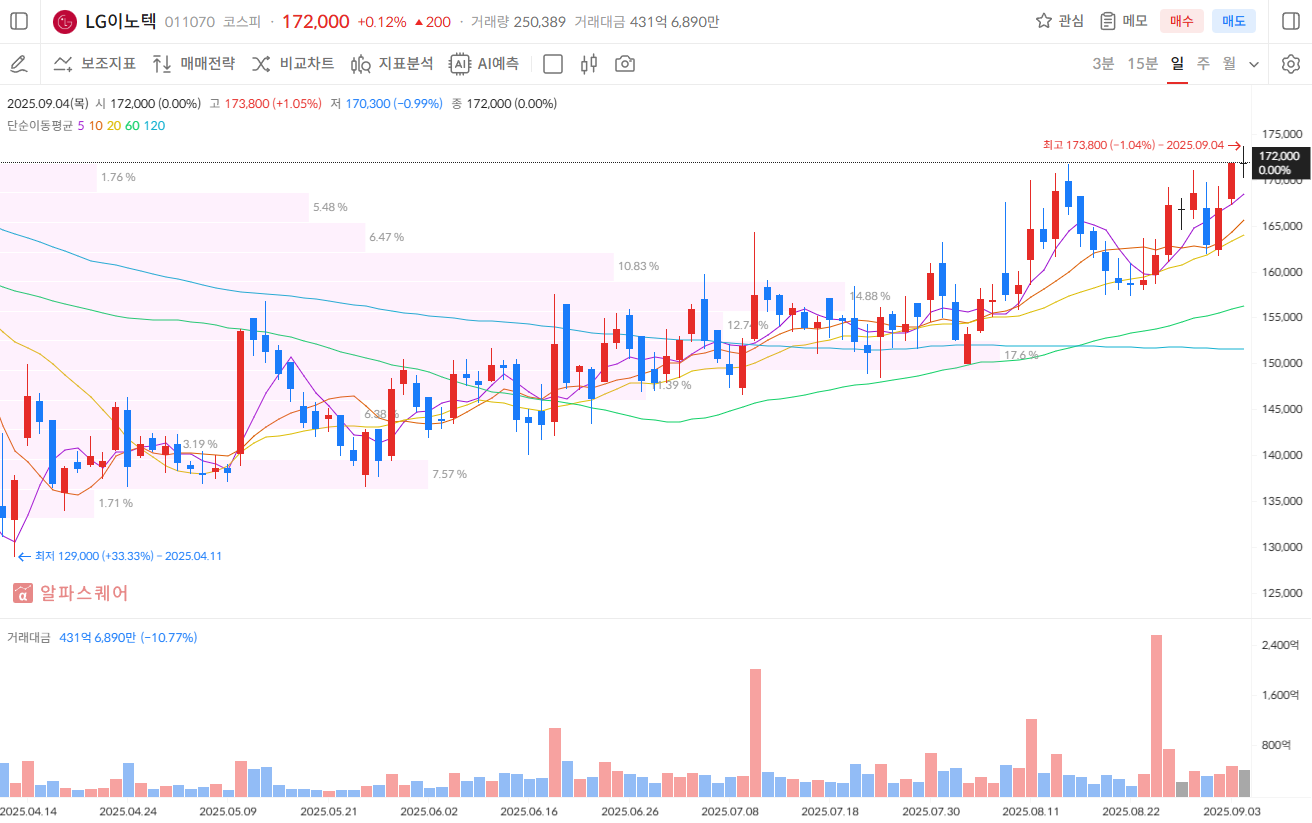Click moving average period 10

coord(95,126)
